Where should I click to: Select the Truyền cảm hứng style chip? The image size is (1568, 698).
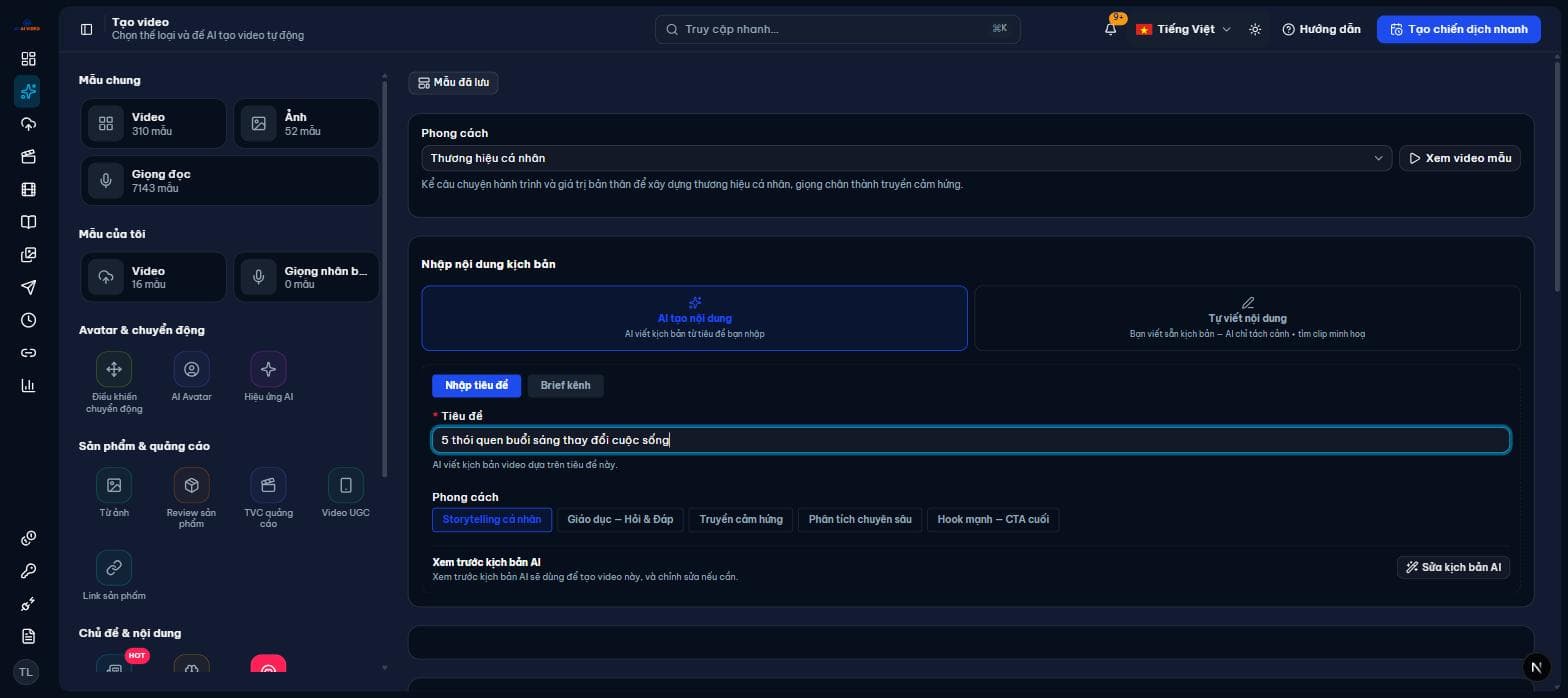coord(741,520)
